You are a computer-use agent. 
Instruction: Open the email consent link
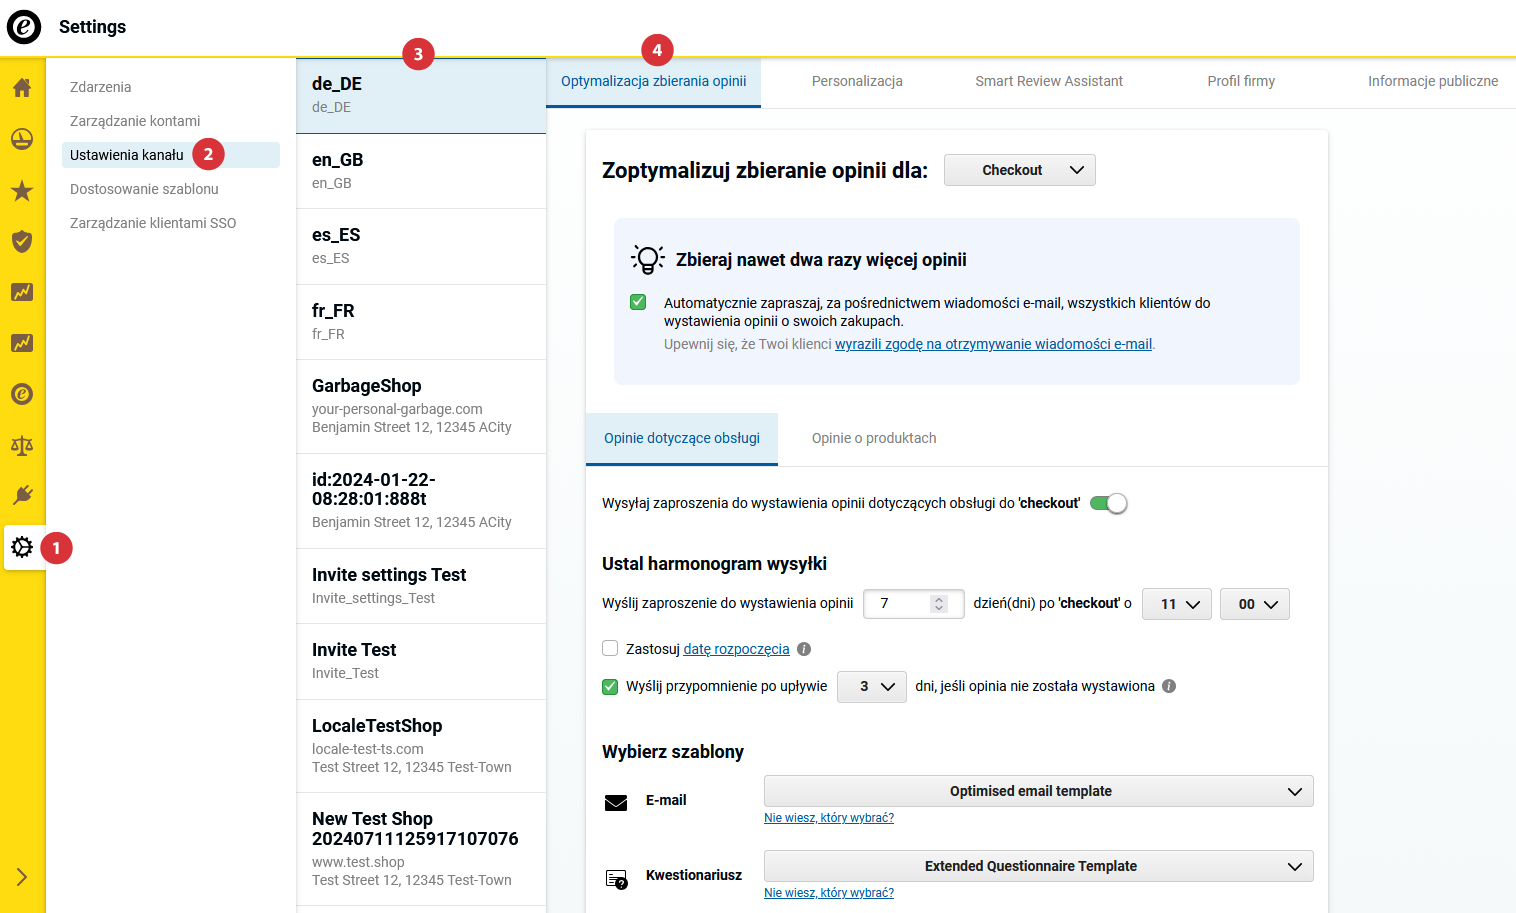tap(993, 344)
